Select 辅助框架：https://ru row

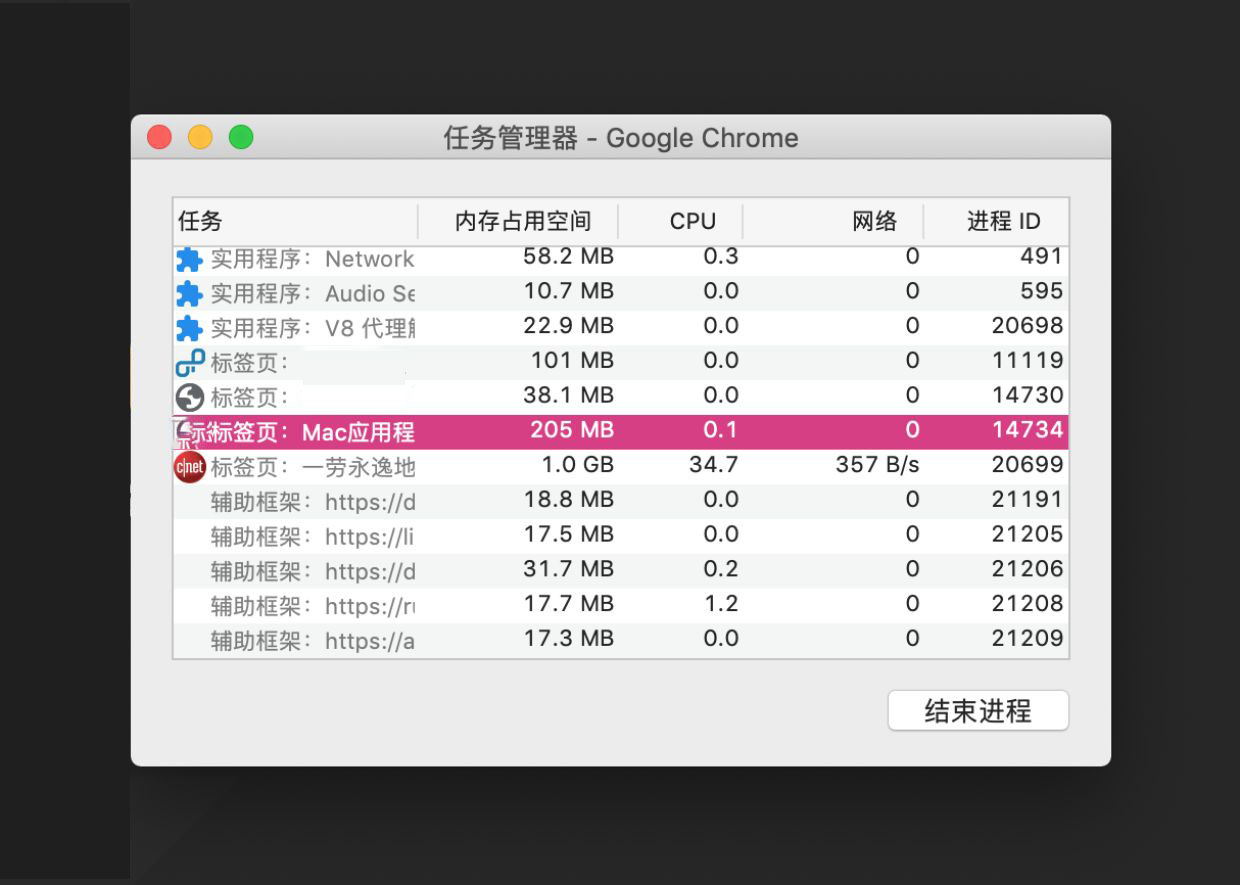tap(621, 606)
